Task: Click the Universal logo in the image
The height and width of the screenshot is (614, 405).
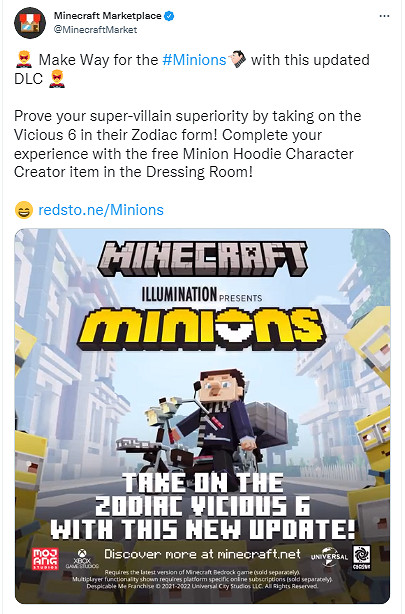Action: click(x=329, y=557)
